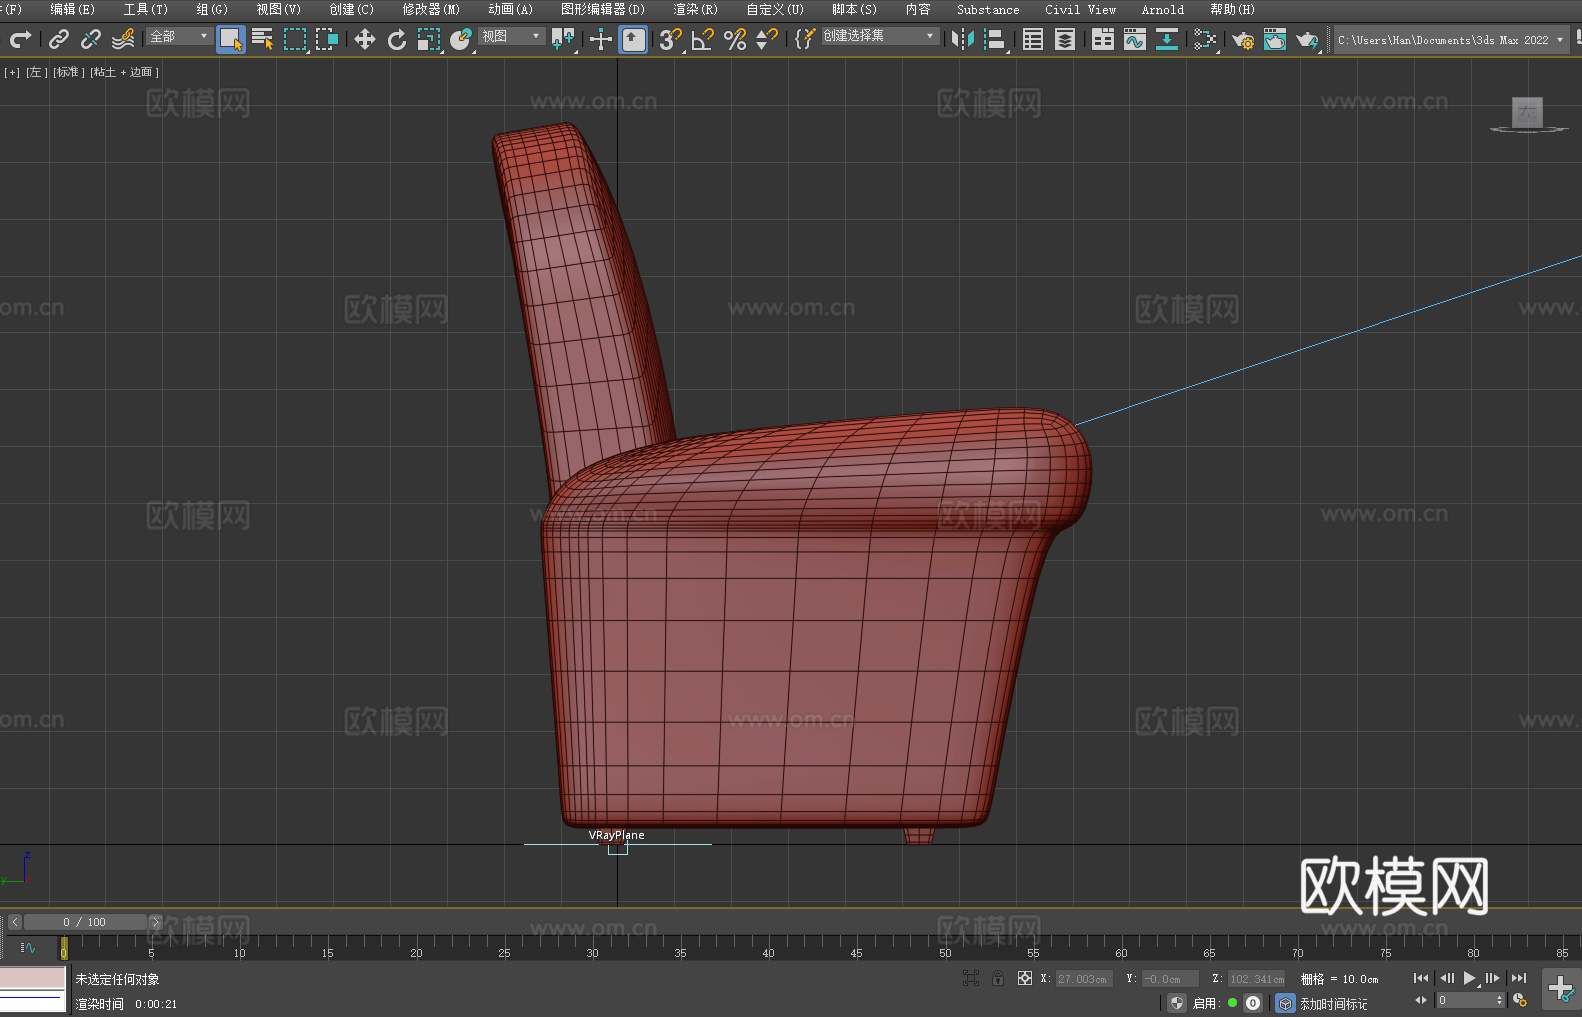Open the 组(G) menu

212,9
